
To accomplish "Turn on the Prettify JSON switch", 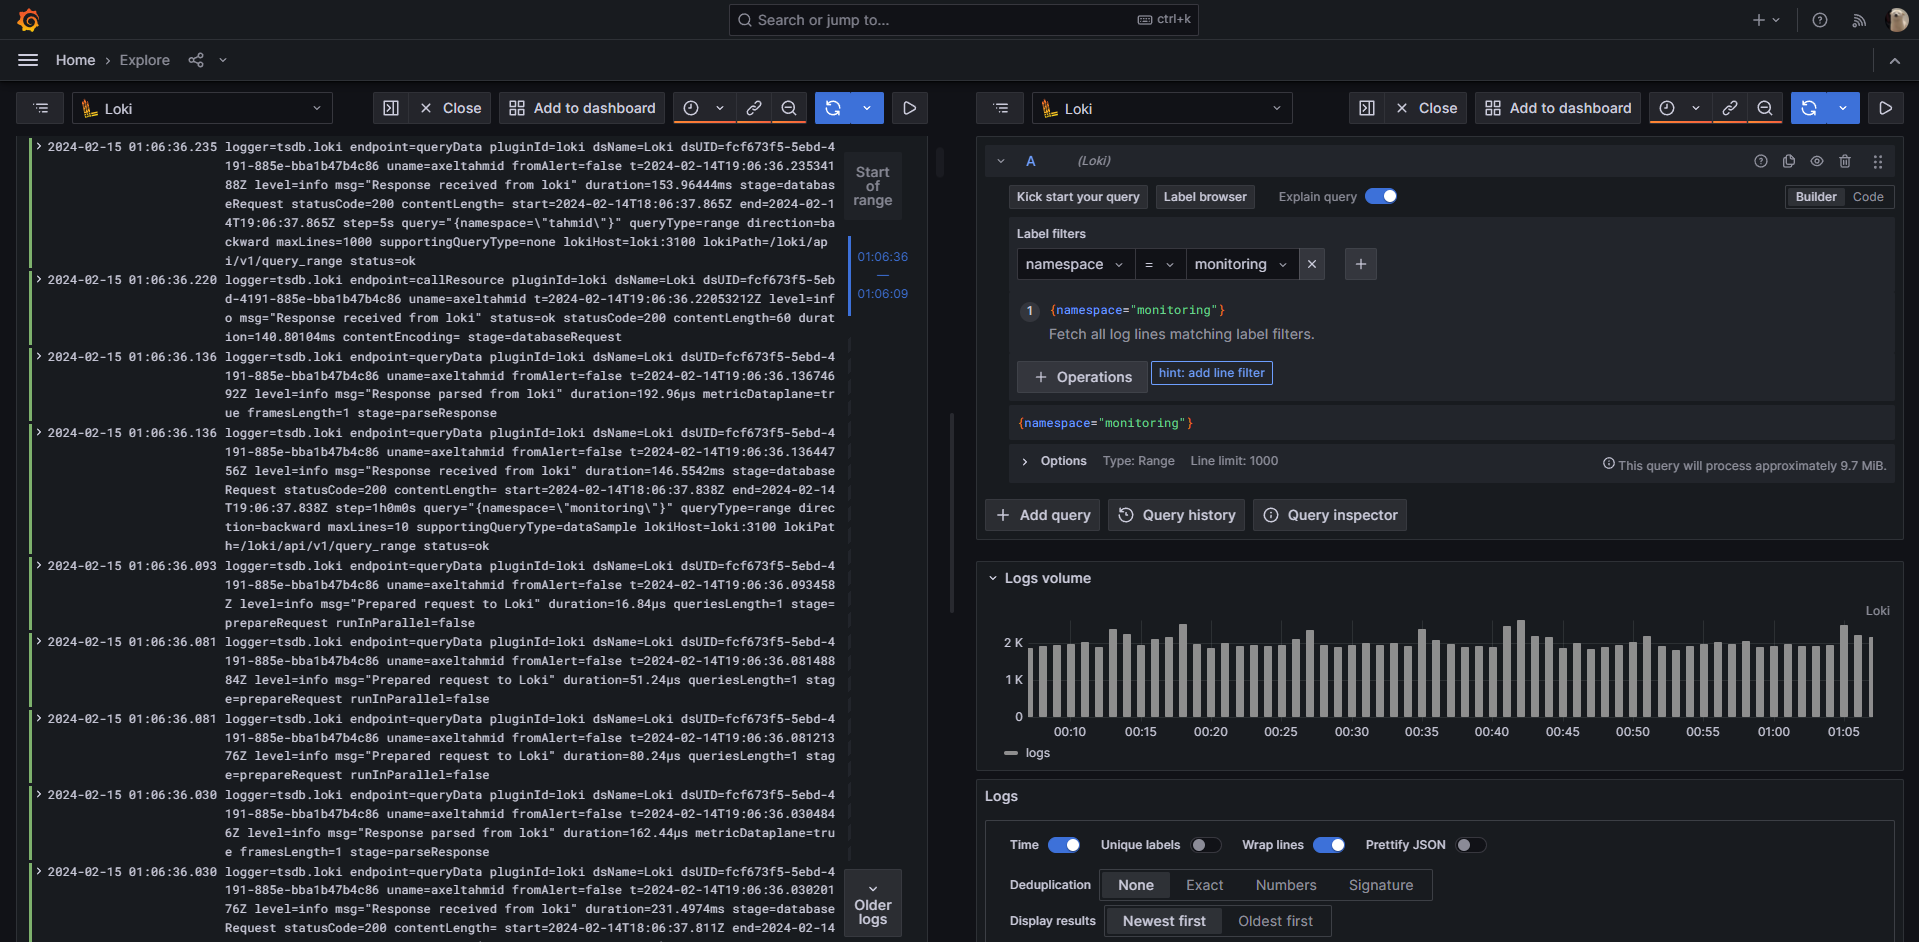I will pos(1470,845).
